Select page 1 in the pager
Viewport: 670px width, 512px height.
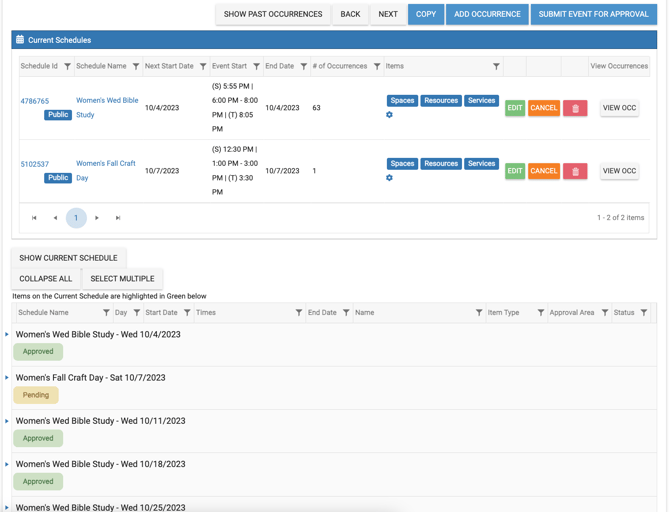76,218
